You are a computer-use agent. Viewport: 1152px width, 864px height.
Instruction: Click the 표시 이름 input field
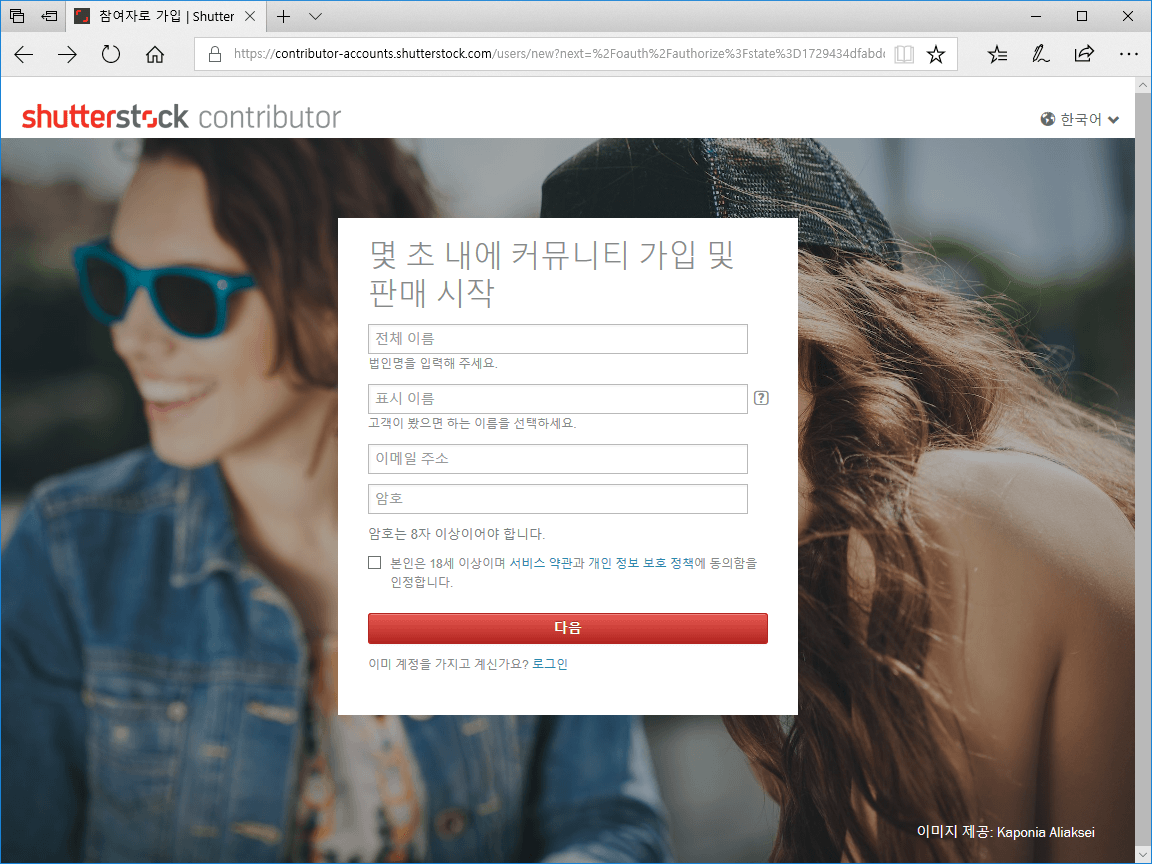point(558,399)
